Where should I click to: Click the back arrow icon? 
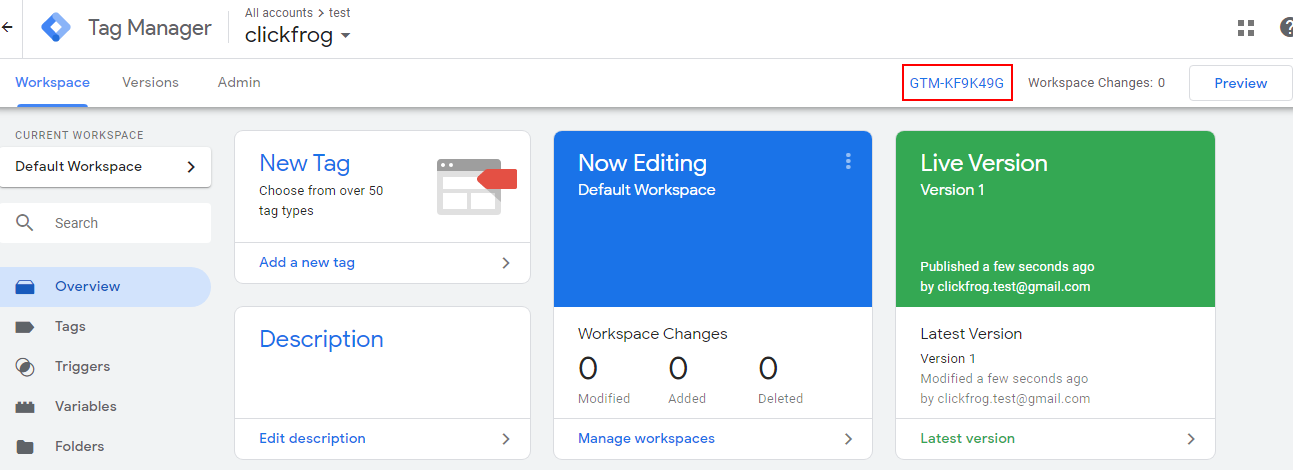7,28
